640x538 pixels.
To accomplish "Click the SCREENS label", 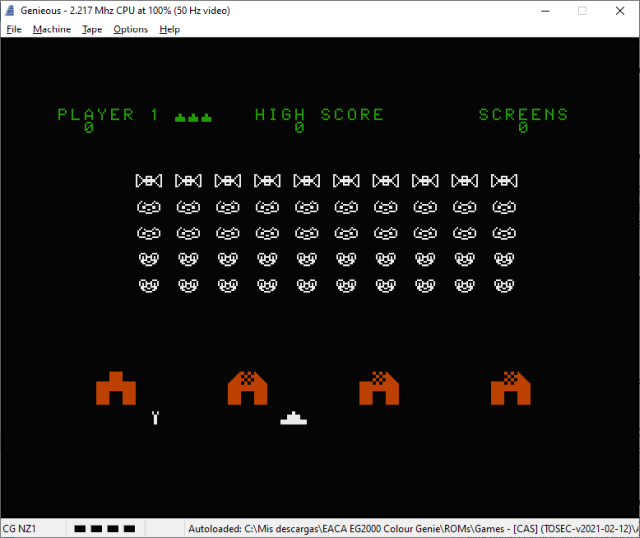I will point(523,115).
